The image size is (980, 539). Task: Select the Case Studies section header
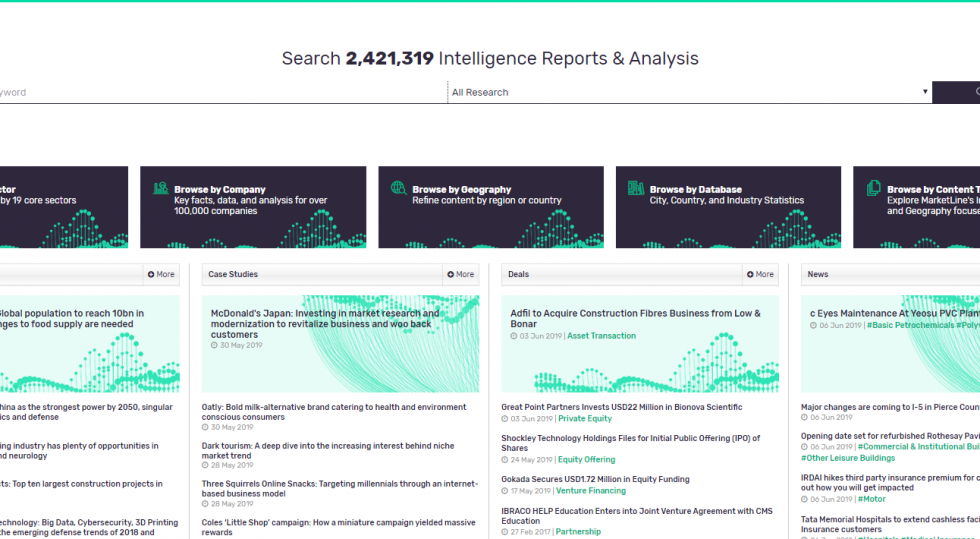click(x=232, y=275)
